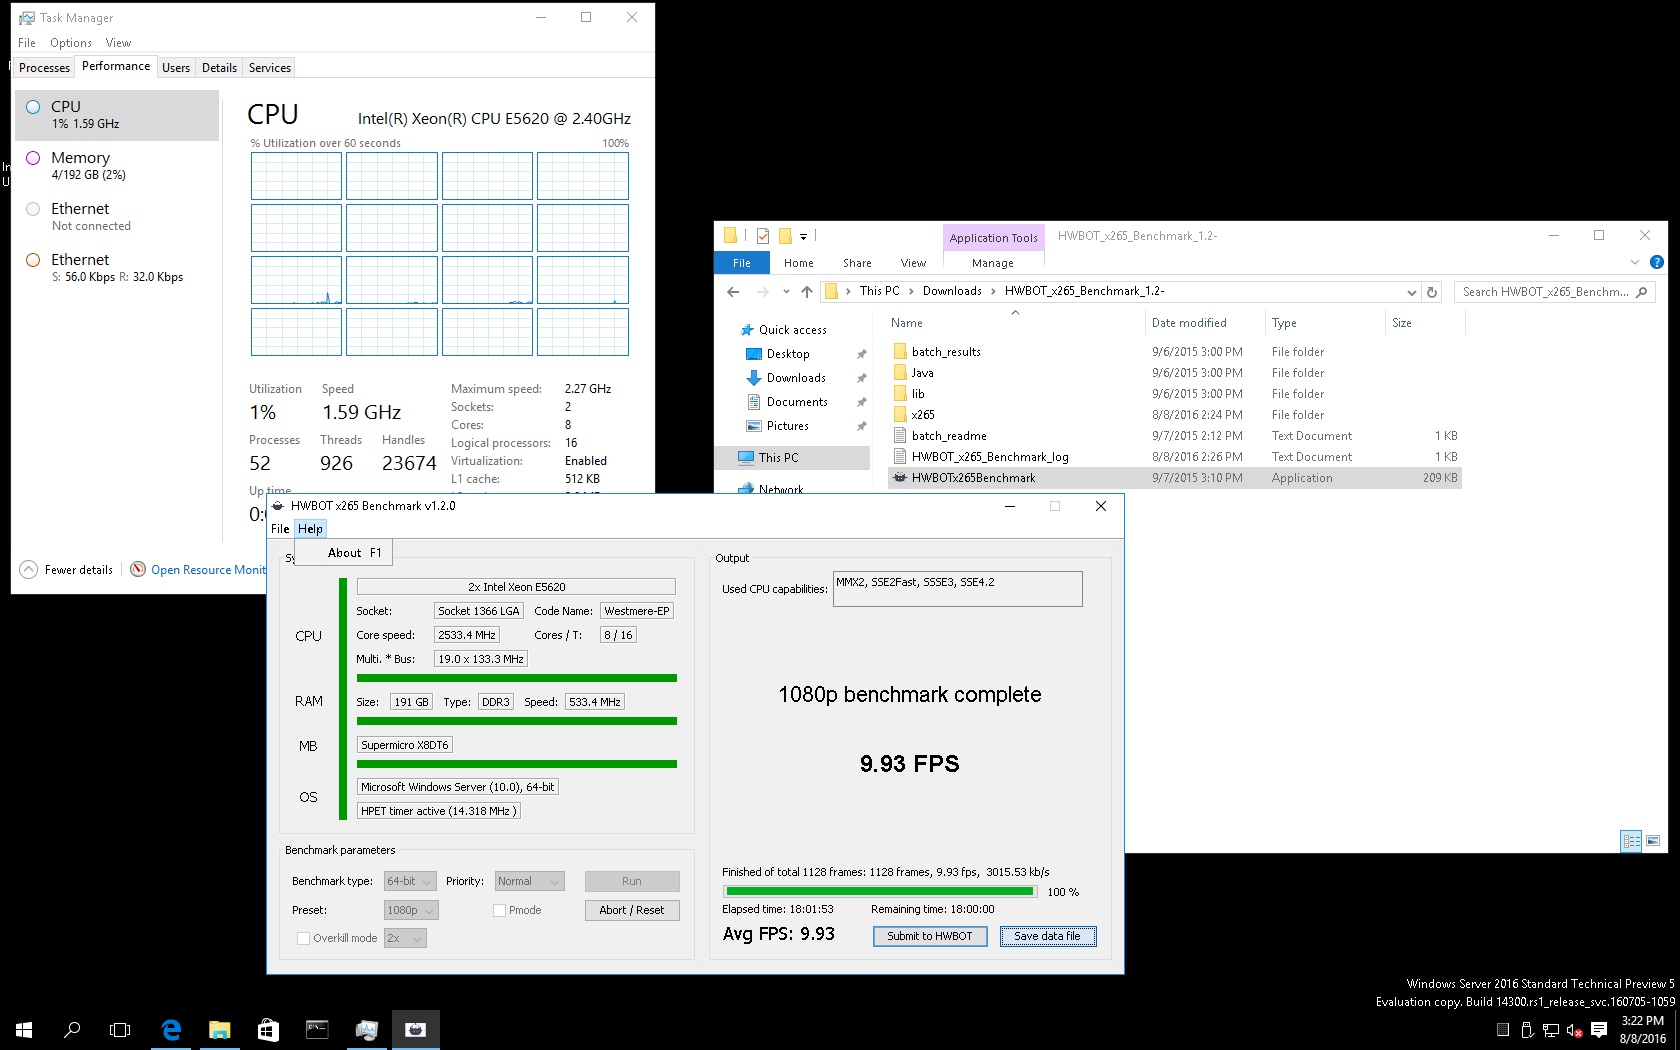Open the Priority Normal dropdown

click(x=530, y=881)
